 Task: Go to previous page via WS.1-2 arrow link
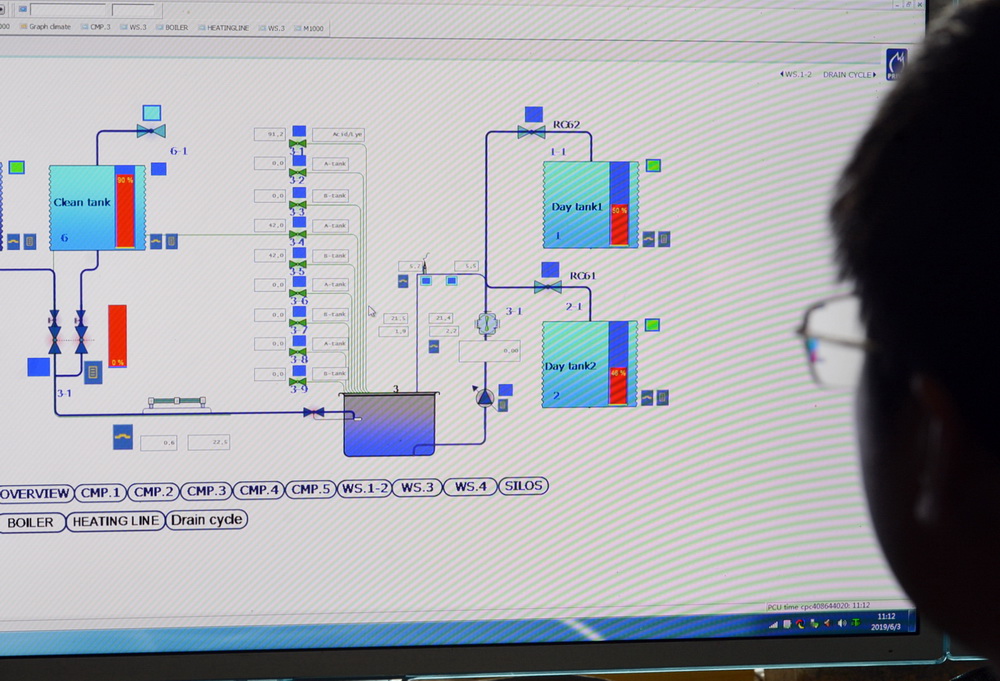click(796, 75)
